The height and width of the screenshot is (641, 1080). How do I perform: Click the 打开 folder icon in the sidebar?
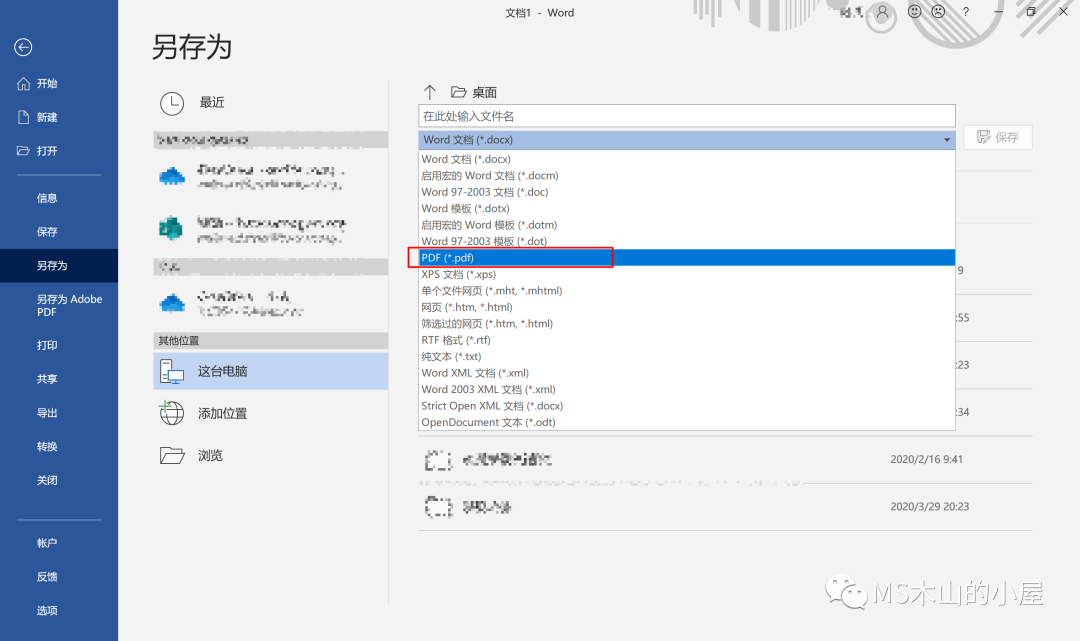click(23, 150)
